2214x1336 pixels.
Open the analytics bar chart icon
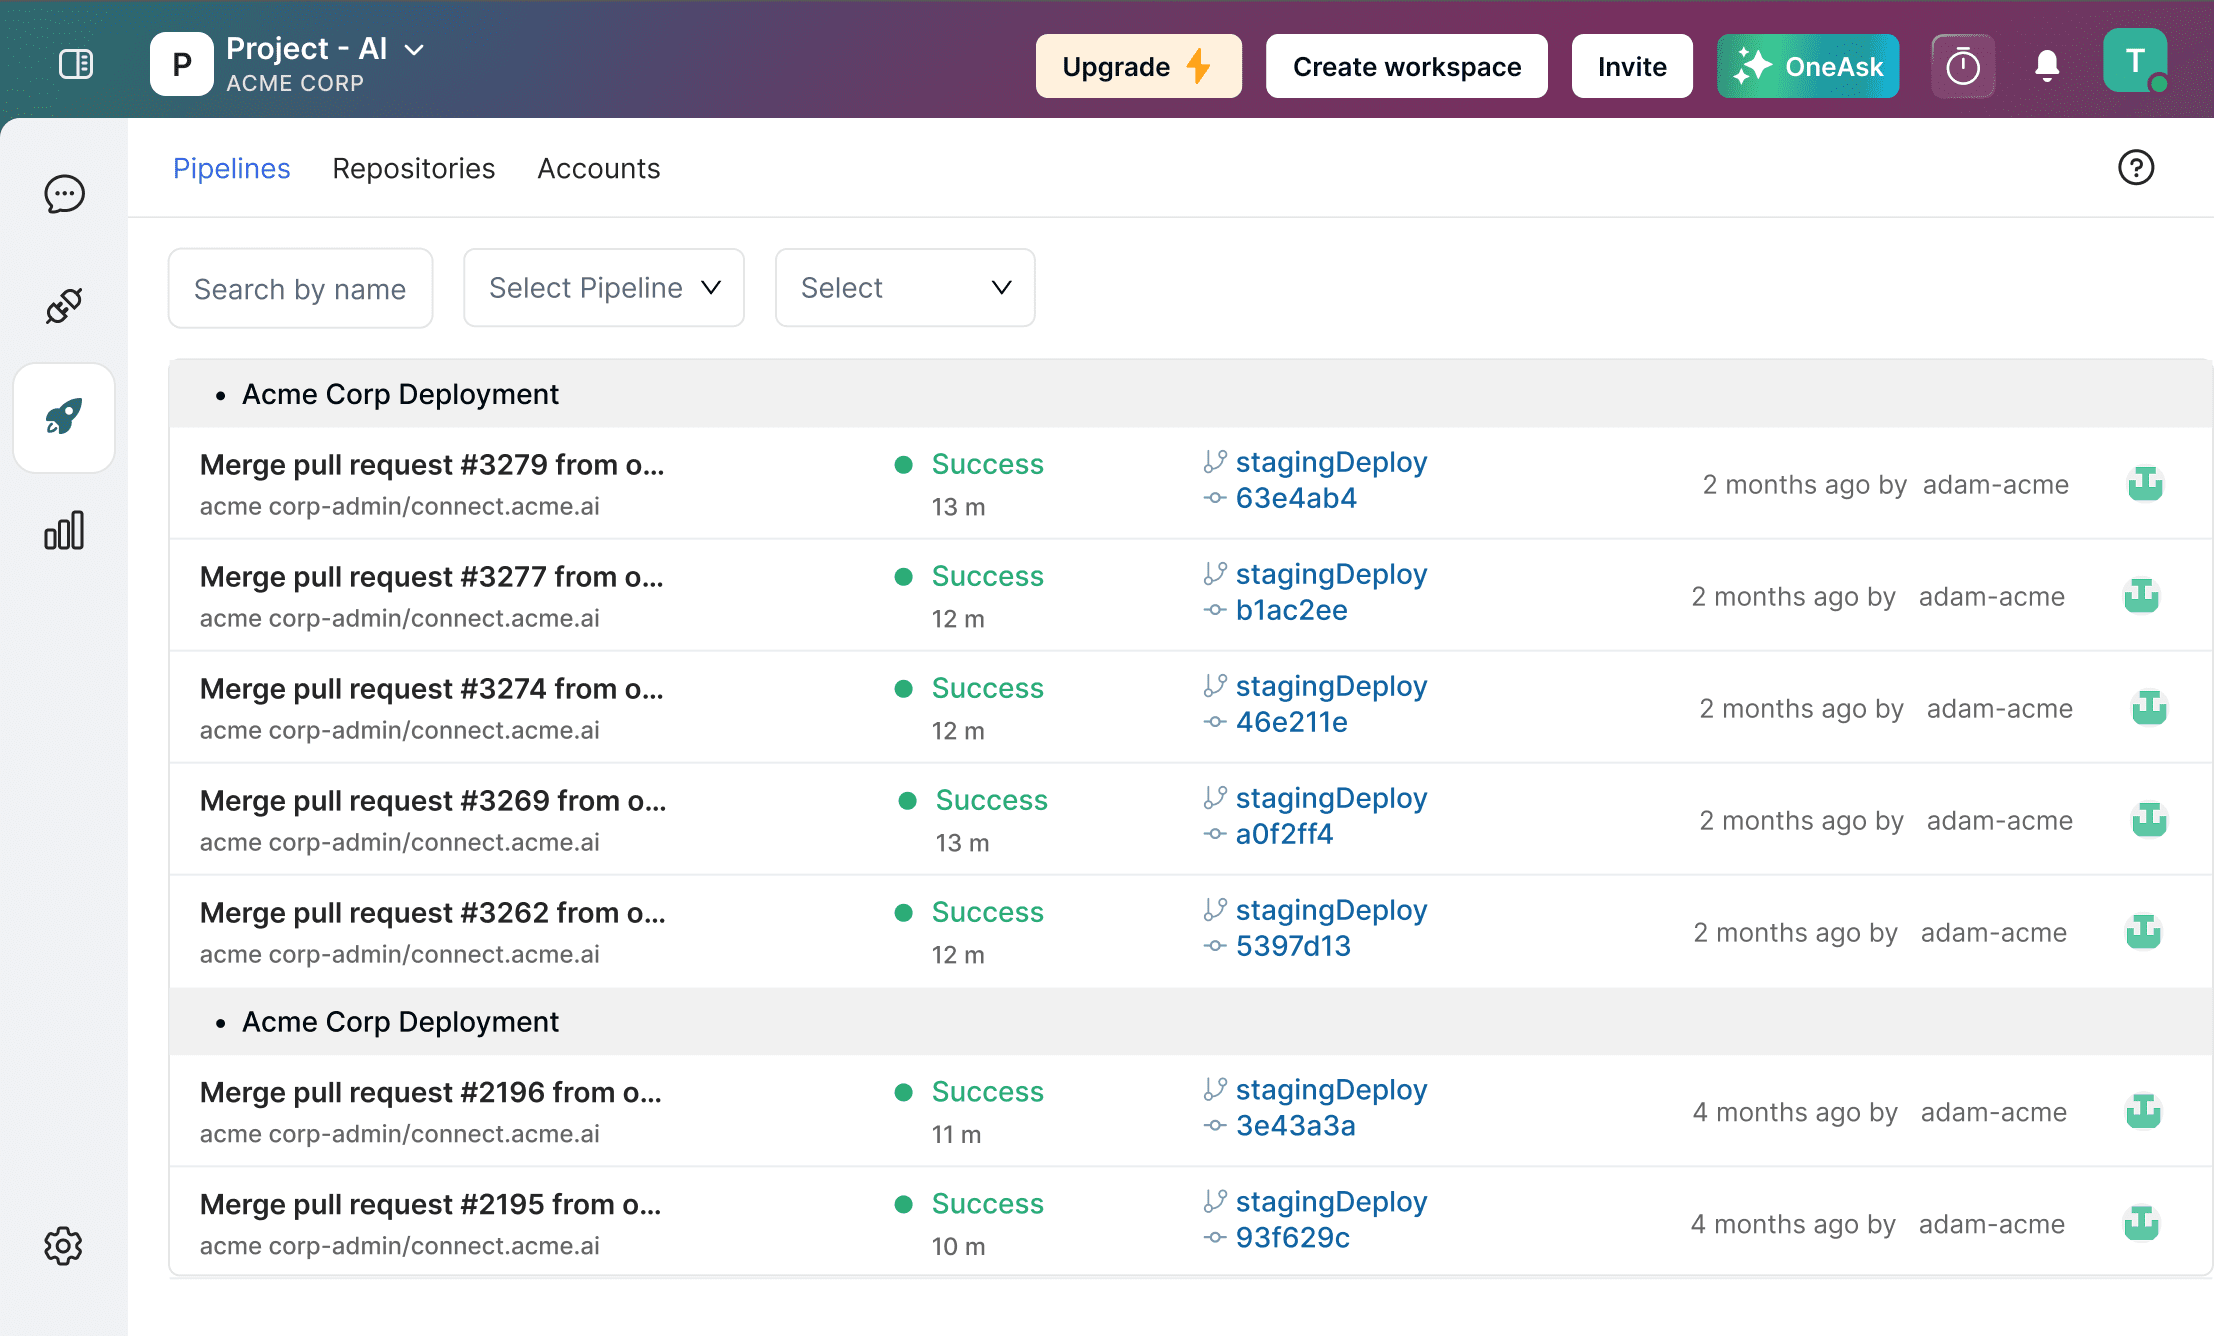(x=64, y=531)
